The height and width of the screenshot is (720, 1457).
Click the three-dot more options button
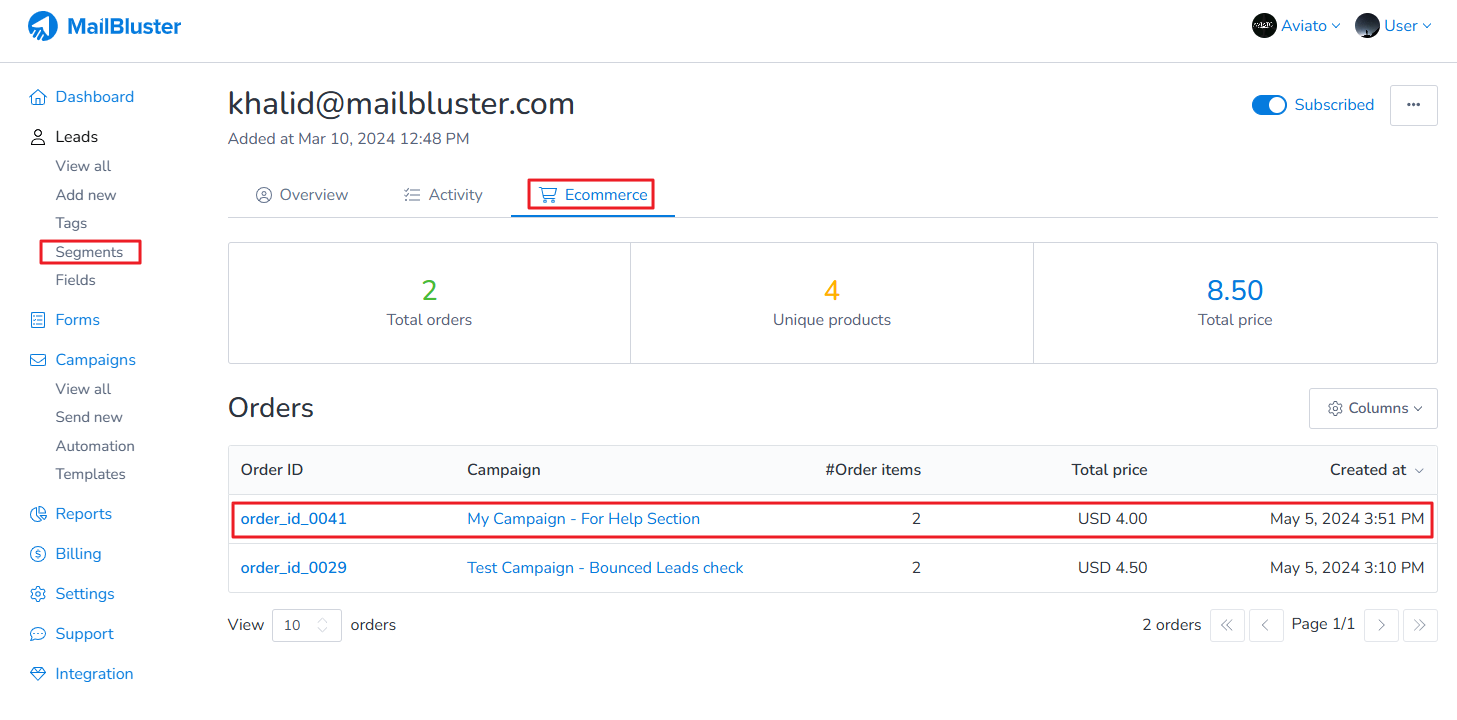[x=1413, y=105]
